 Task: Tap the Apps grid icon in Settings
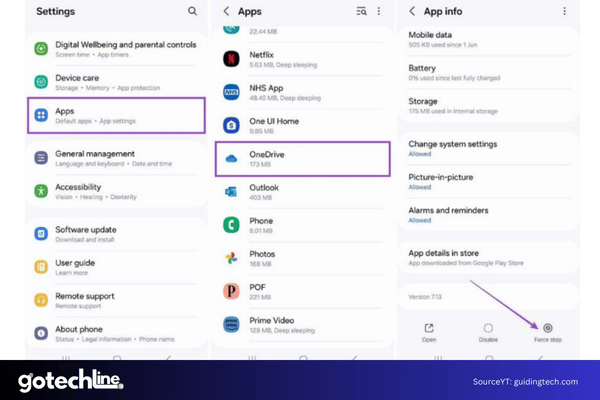point(41,115)
